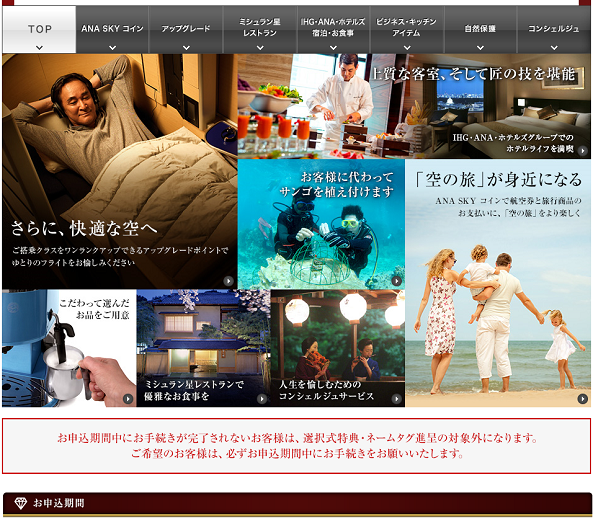Open IHG·ANA·ホテルズ 宿泊·お食事 menu
Viewport: 593px width, 526px height.
pos(333,29)
